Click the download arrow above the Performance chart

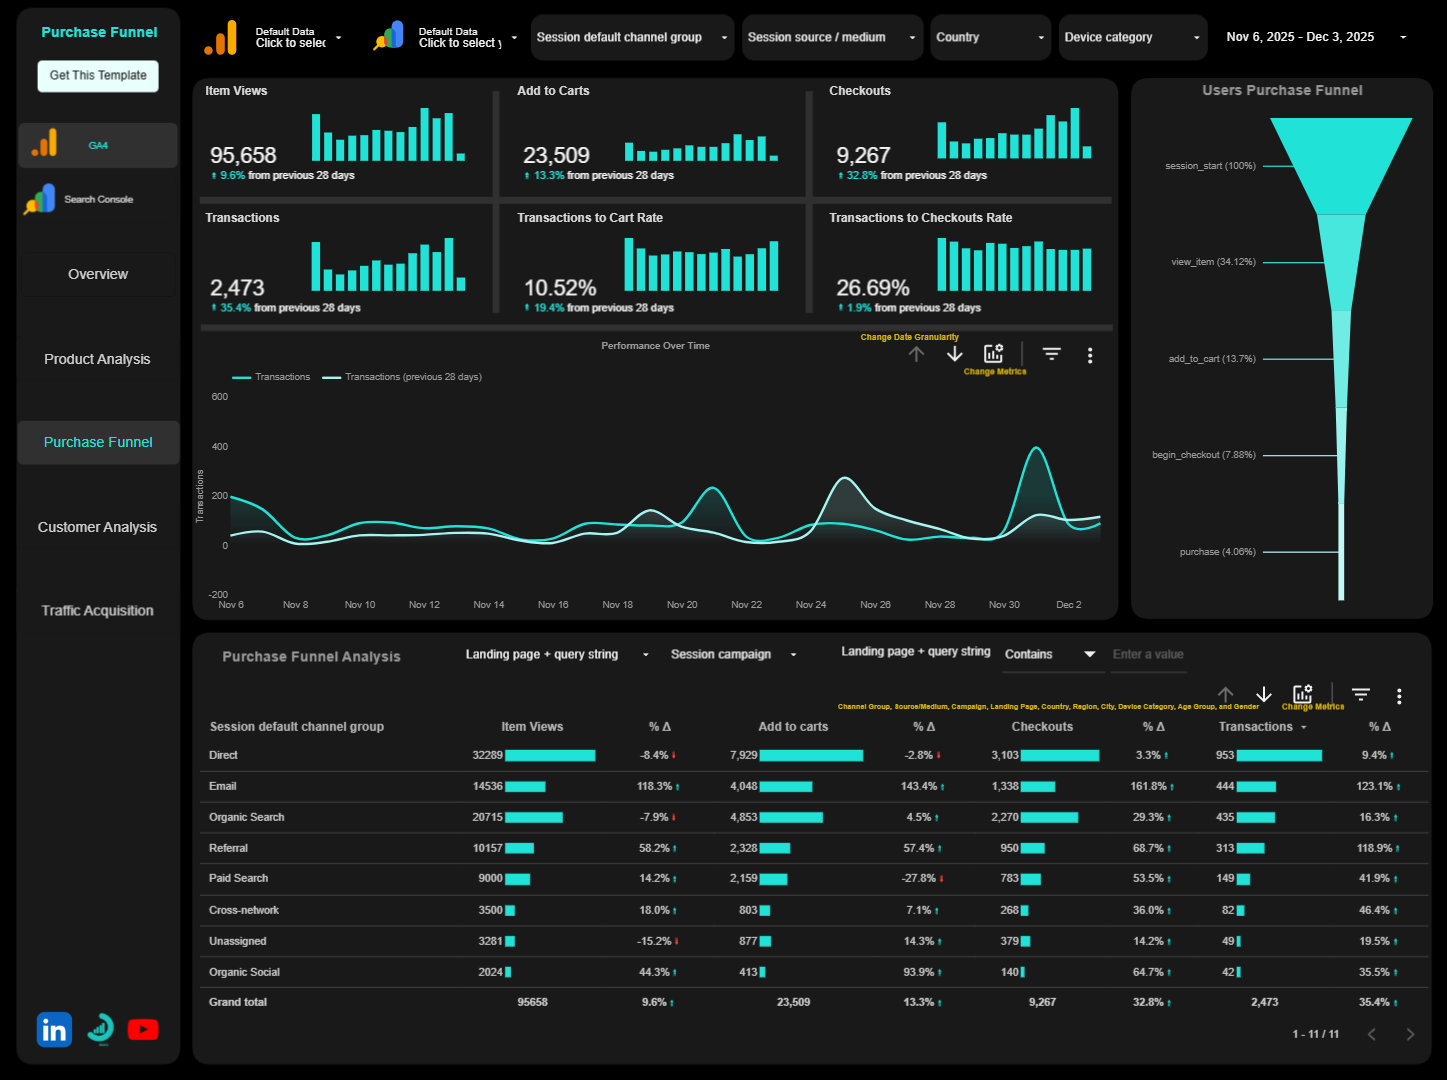[954, 354]
